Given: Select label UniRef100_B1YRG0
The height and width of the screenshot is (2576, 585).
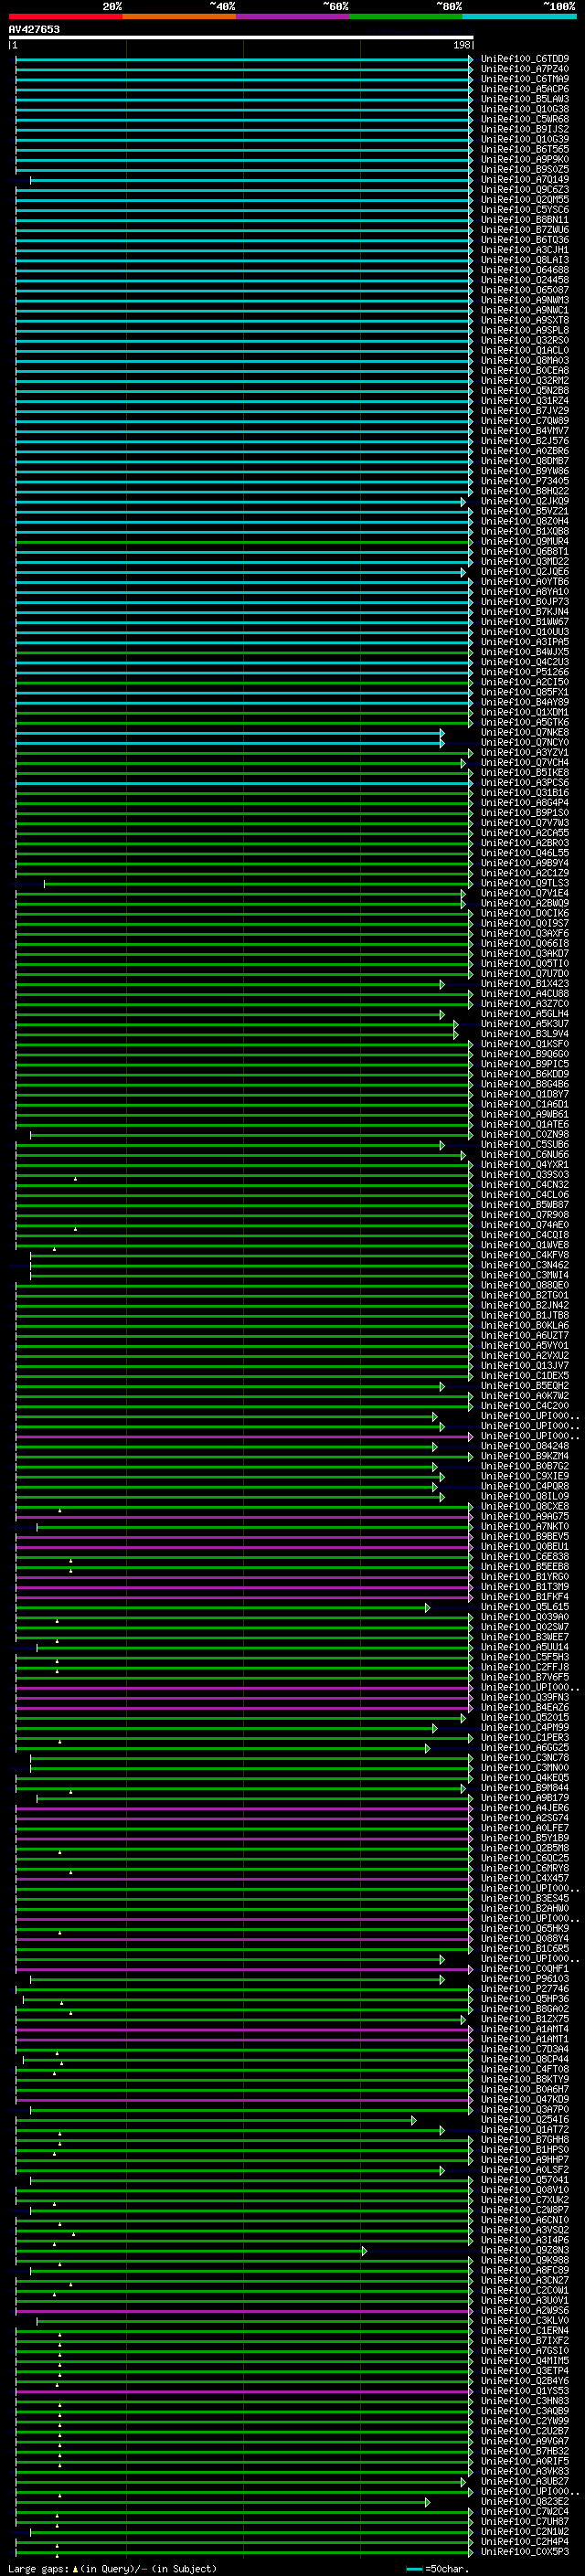Looking at the screenshot, I should (525, 1577).
